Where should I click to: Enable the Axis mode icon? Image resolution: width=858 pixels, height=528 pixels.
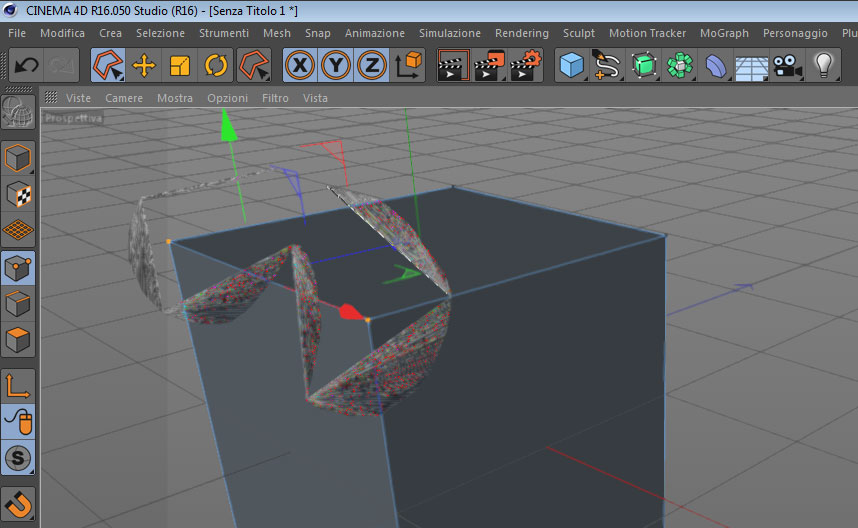pyautogui.click(x=18, y=386)
